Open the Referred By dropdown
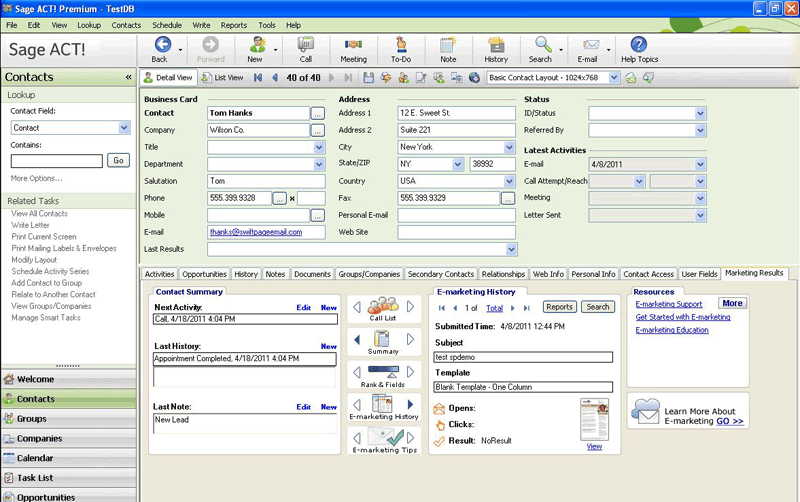This screenshot has width=800, height=502. [x=700, y=131]
